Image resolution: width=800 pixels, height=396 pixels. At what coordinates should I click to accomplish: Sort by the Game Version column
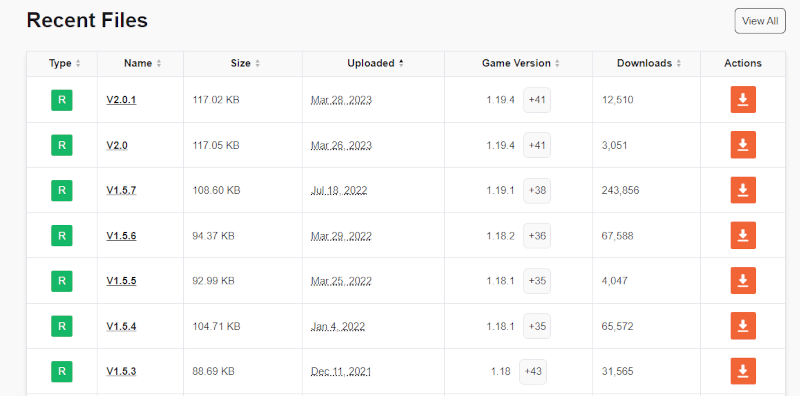tap(518, 63)
